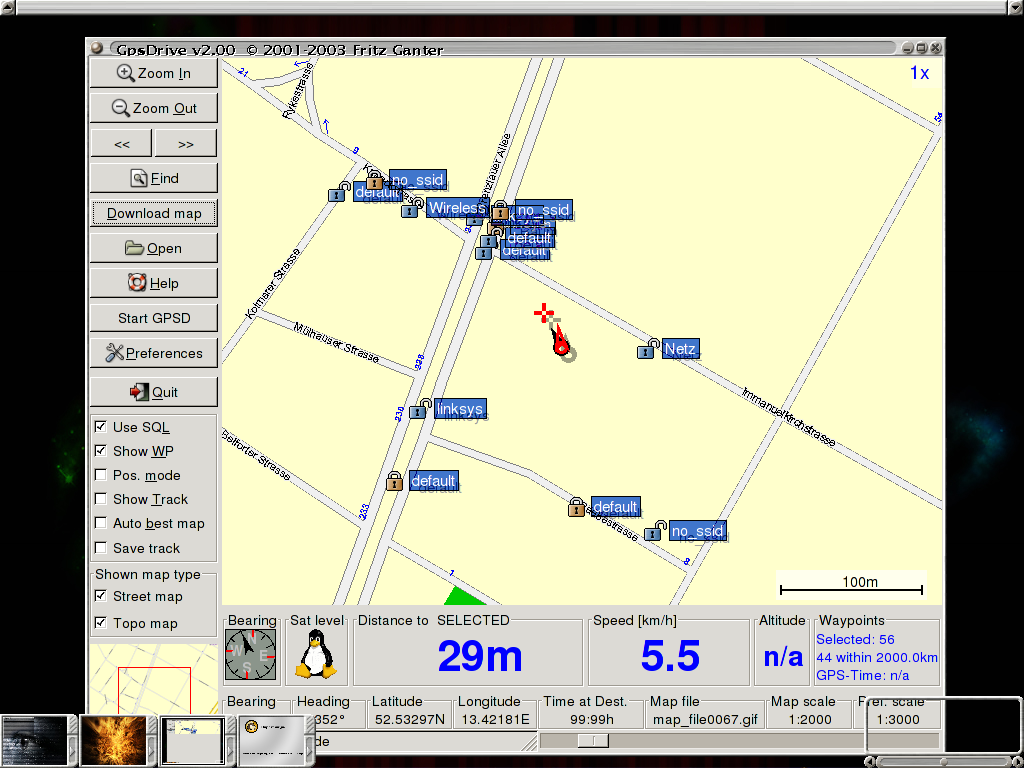Switch to the fiery orange desktop pager thumbnail
This screenshot has height=768, width=1024.
(114, 740)
